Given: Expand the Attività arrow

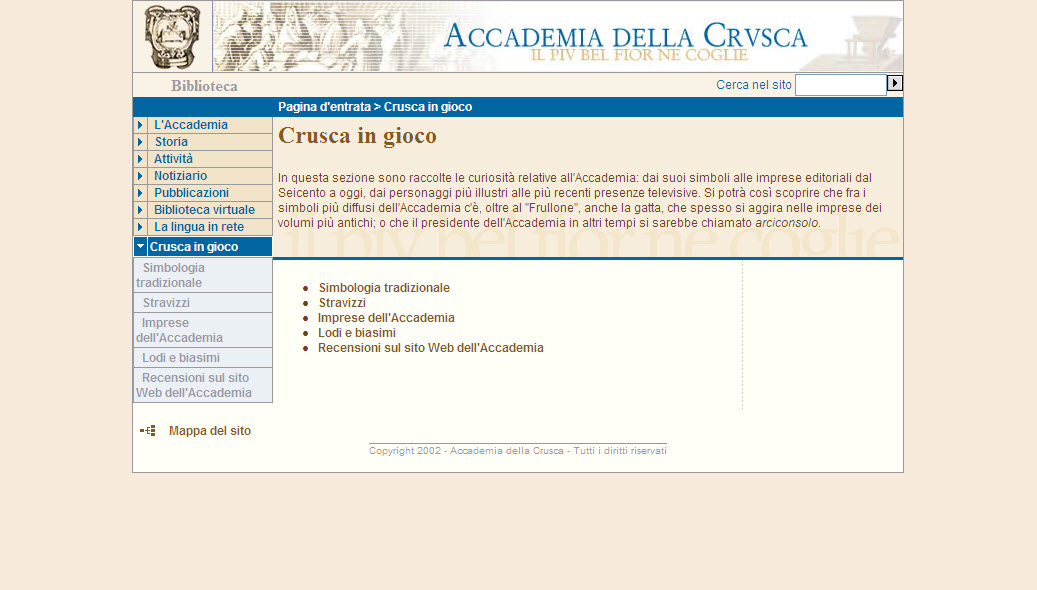Looking at the screenshot, I should [x=140, y=159].
